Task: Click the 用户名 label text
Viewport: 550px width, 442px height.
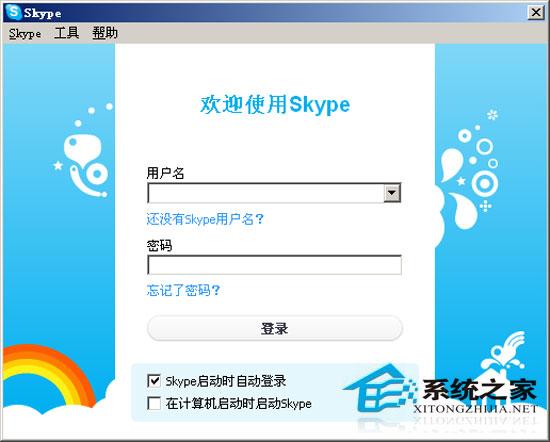Action: click(x=166, y=173)
